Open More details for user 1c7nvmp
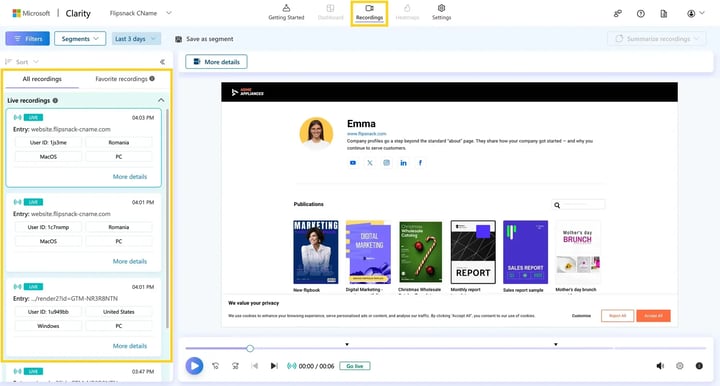This screenshot has width=720, height=386. coord(130,261)
